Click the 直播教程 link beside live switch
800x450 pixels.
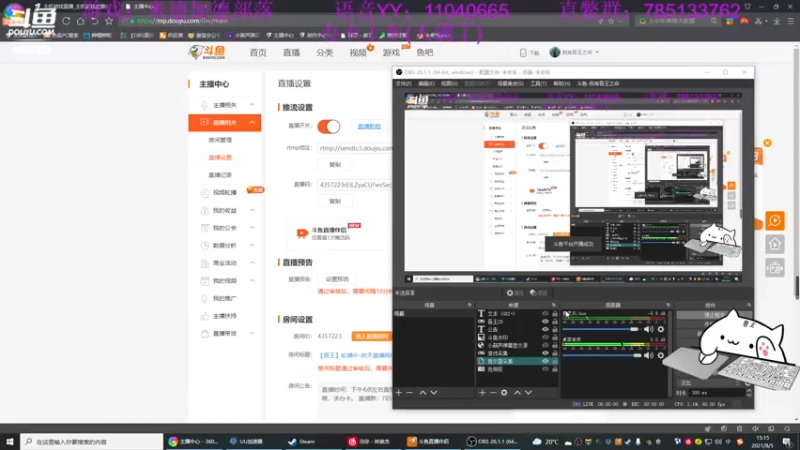coord(369,127)
